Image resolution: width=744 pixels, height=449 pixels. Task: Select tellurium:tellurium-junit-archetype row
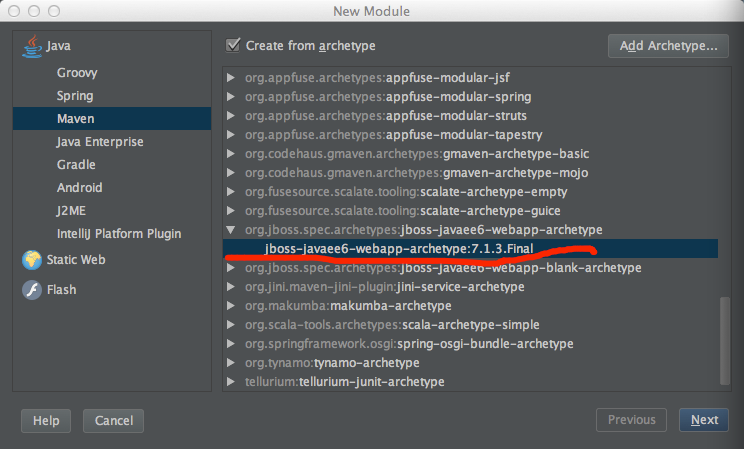coord(344,382)
